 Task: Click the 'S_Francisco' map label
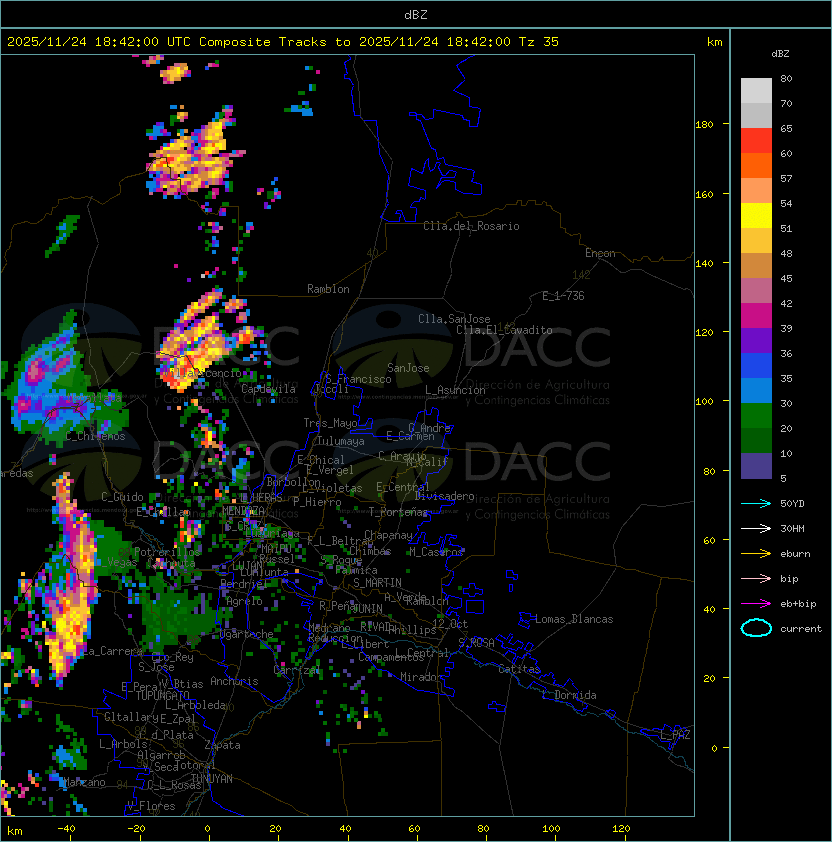[358, 379]
